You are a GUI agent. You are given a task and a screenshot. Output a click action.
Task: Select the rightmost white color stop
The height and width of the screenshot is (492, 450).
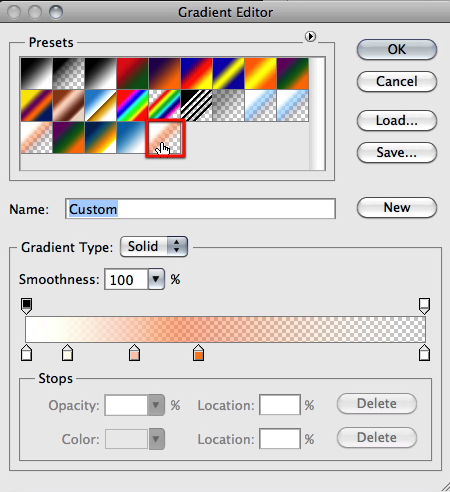(x=424, y=353)
